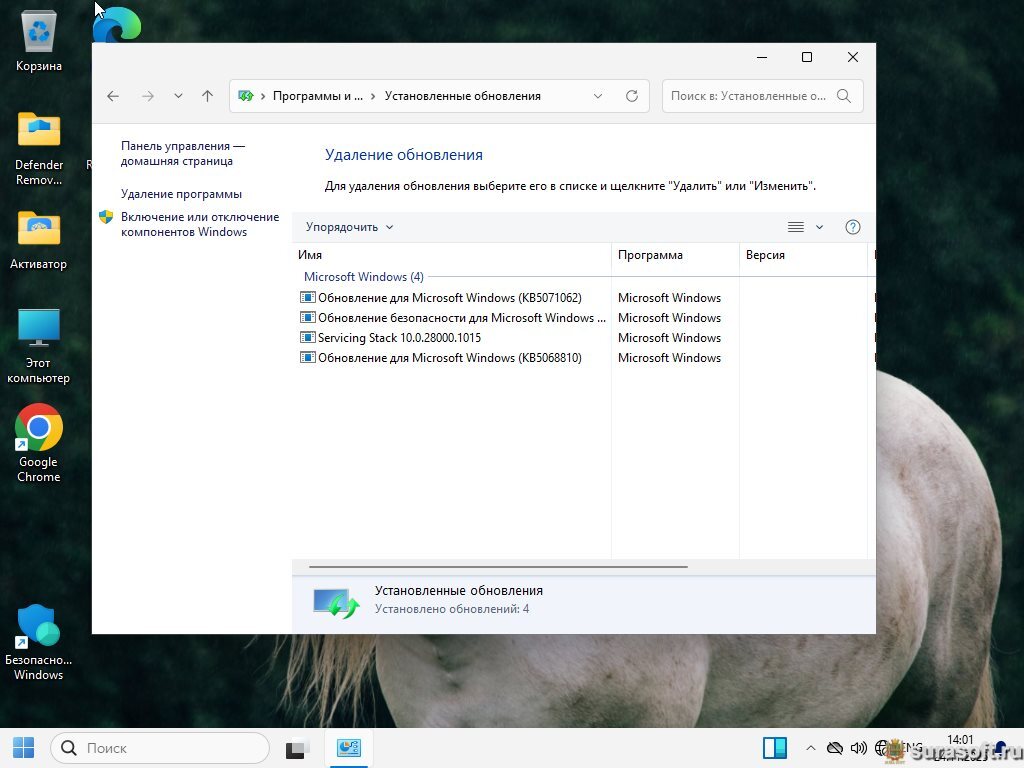Collapse the Microsoft Windows (4) group
Viewport: 1024px width, 768px height.
coord(363,277)
